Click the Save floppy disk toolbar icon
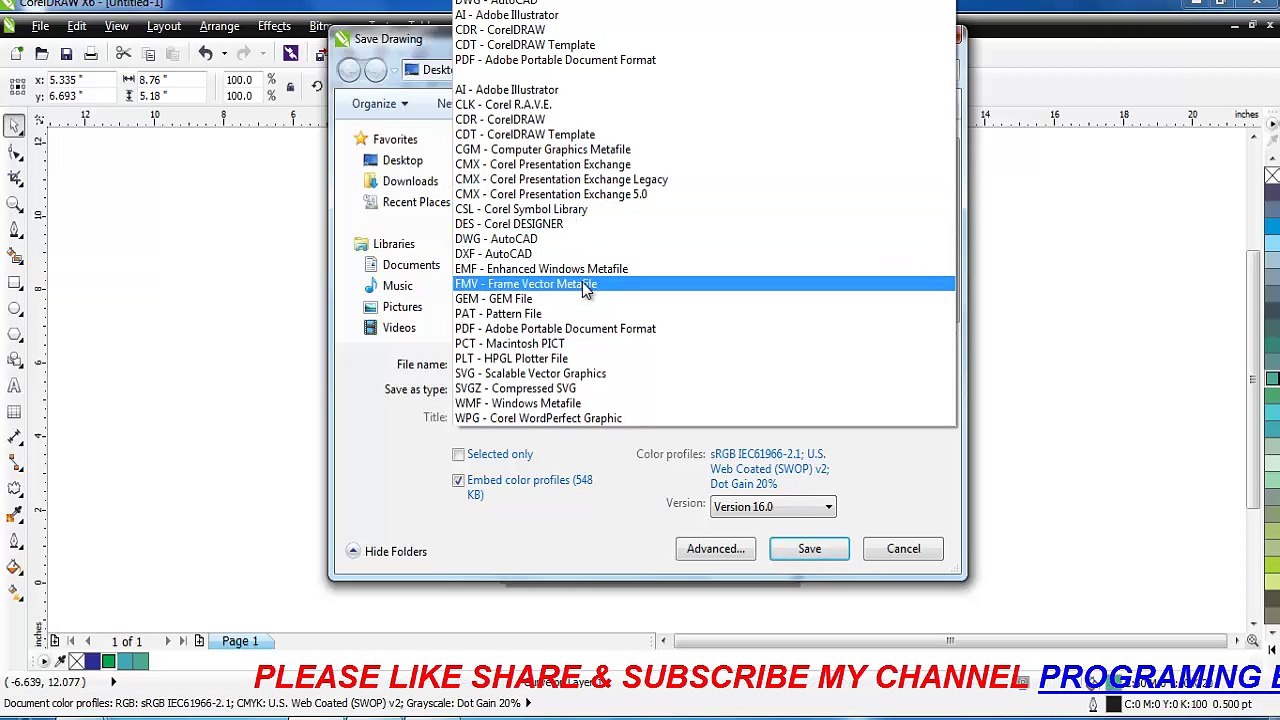 coord(66,53)
